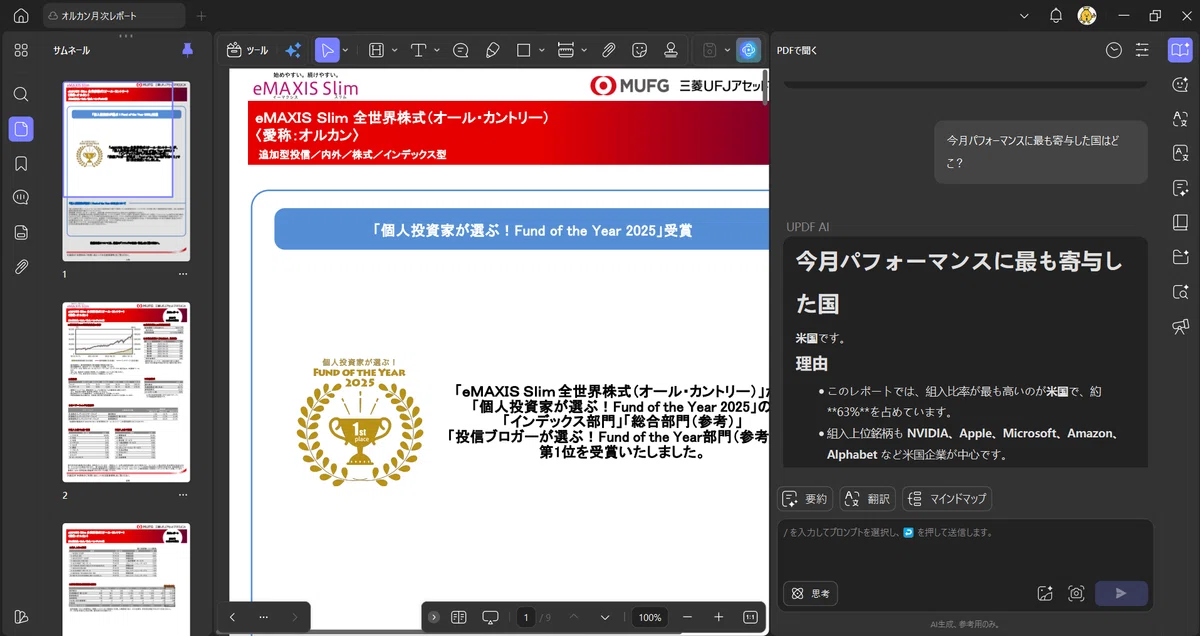Select the attach file paperclip tool

(x=608, y=50)
